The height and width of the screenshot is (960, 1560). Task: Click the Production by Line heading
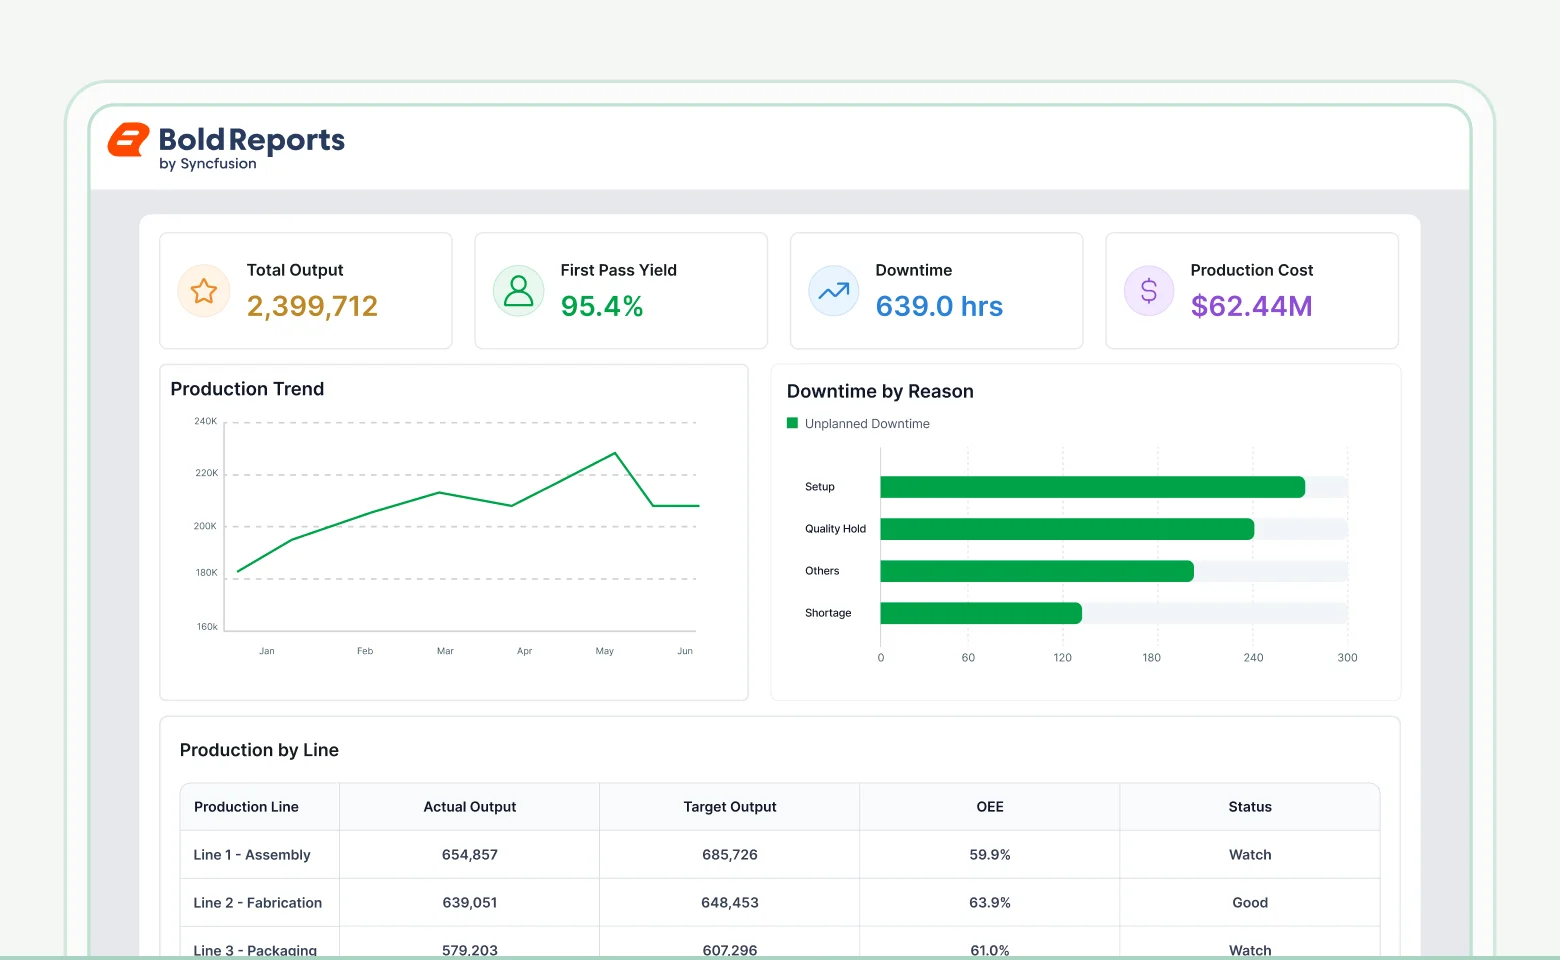click(259, 750)
